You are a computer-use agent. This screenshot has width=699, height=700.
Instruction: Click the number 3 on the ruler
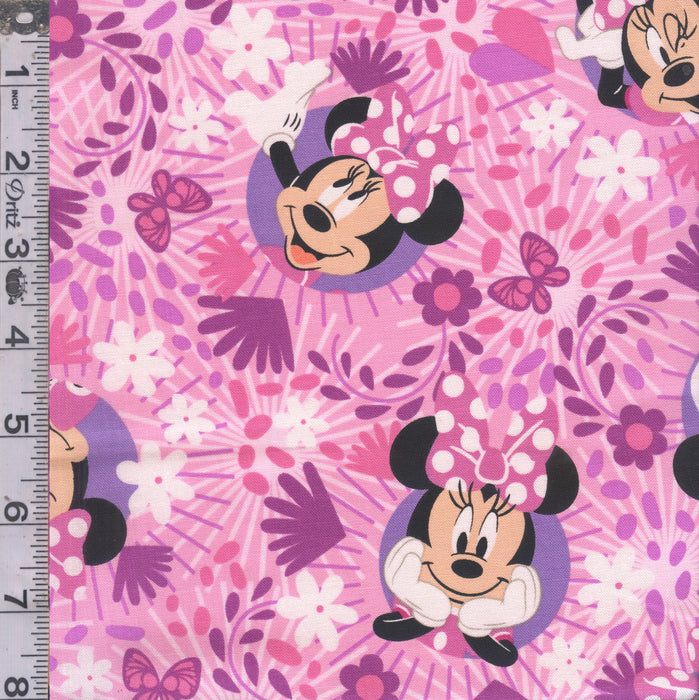coord(17,248)
